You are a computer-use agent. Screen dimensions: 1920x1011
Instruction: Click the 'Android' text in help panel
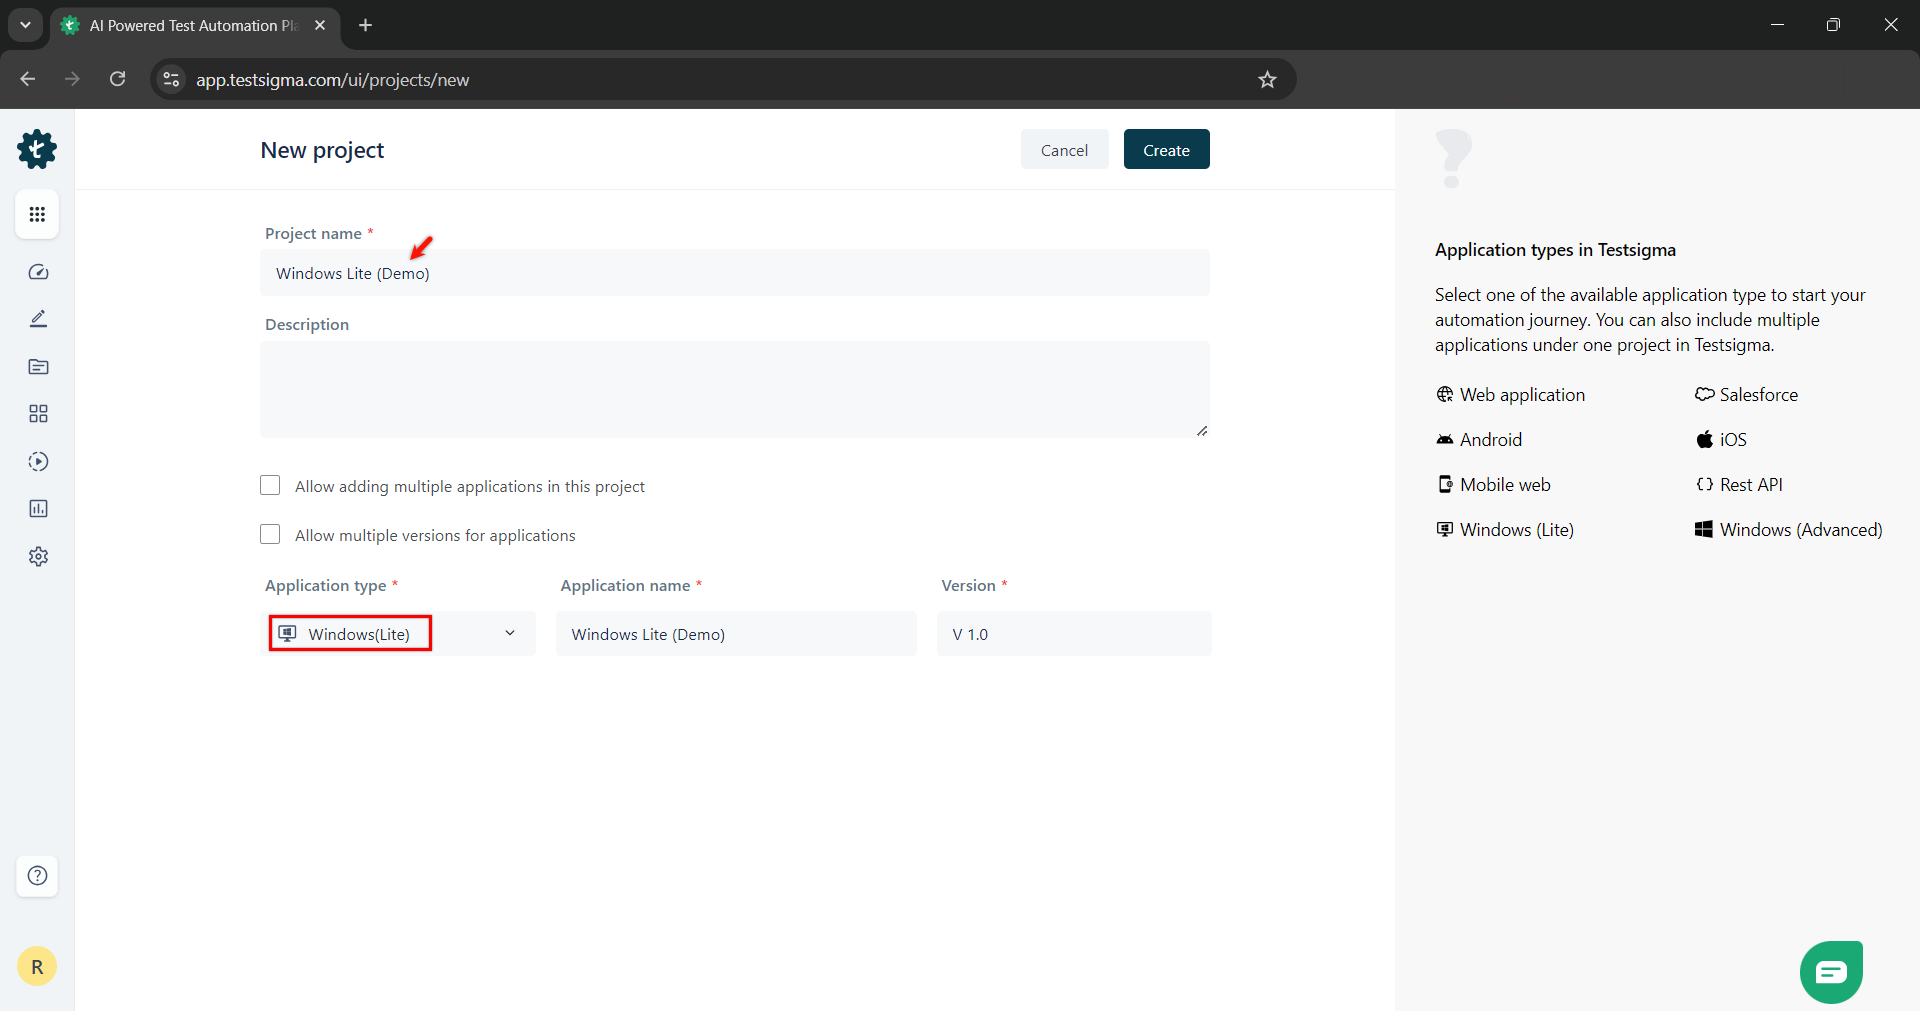[1491, 440]
